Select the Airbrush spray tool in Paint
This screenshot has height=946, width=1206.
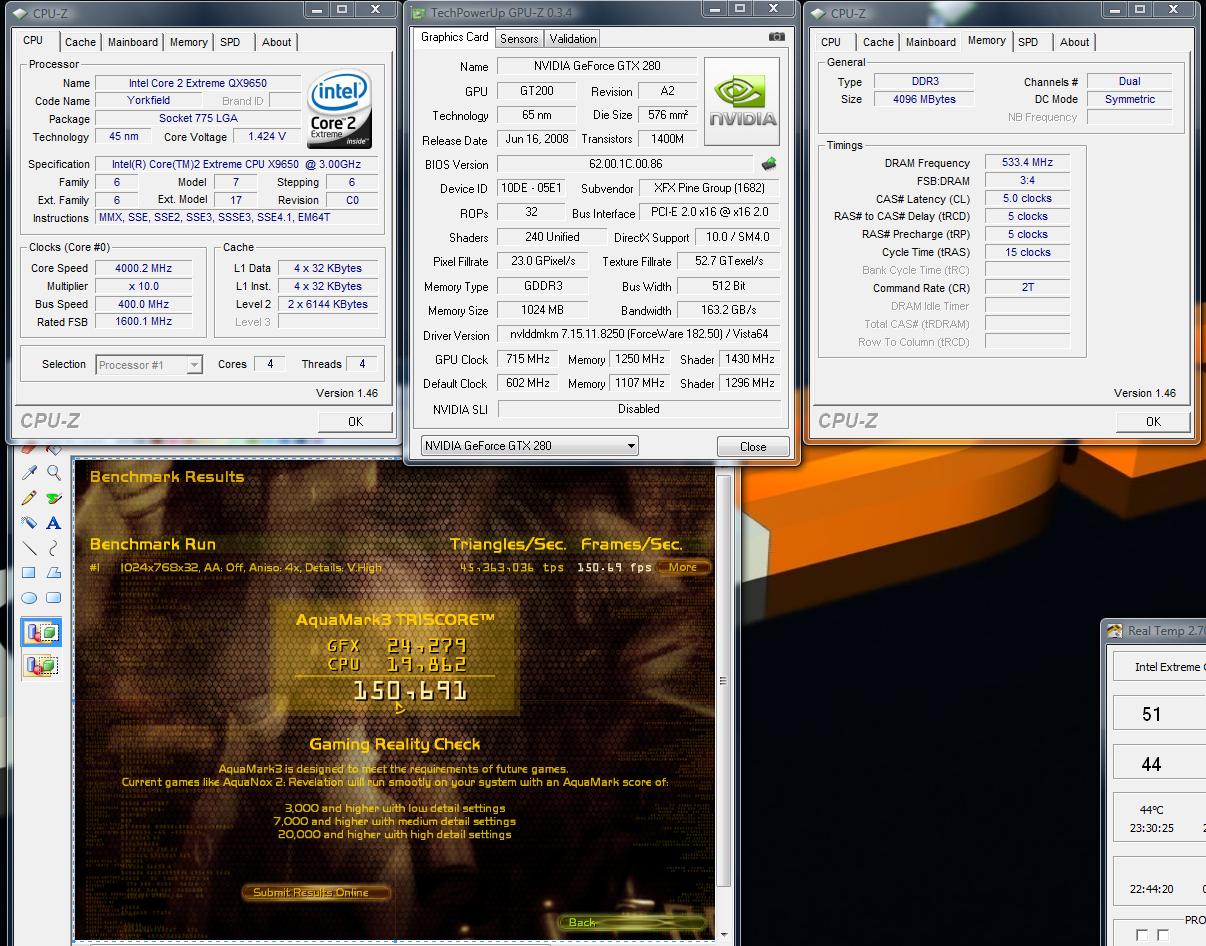(x=29, y=522)
